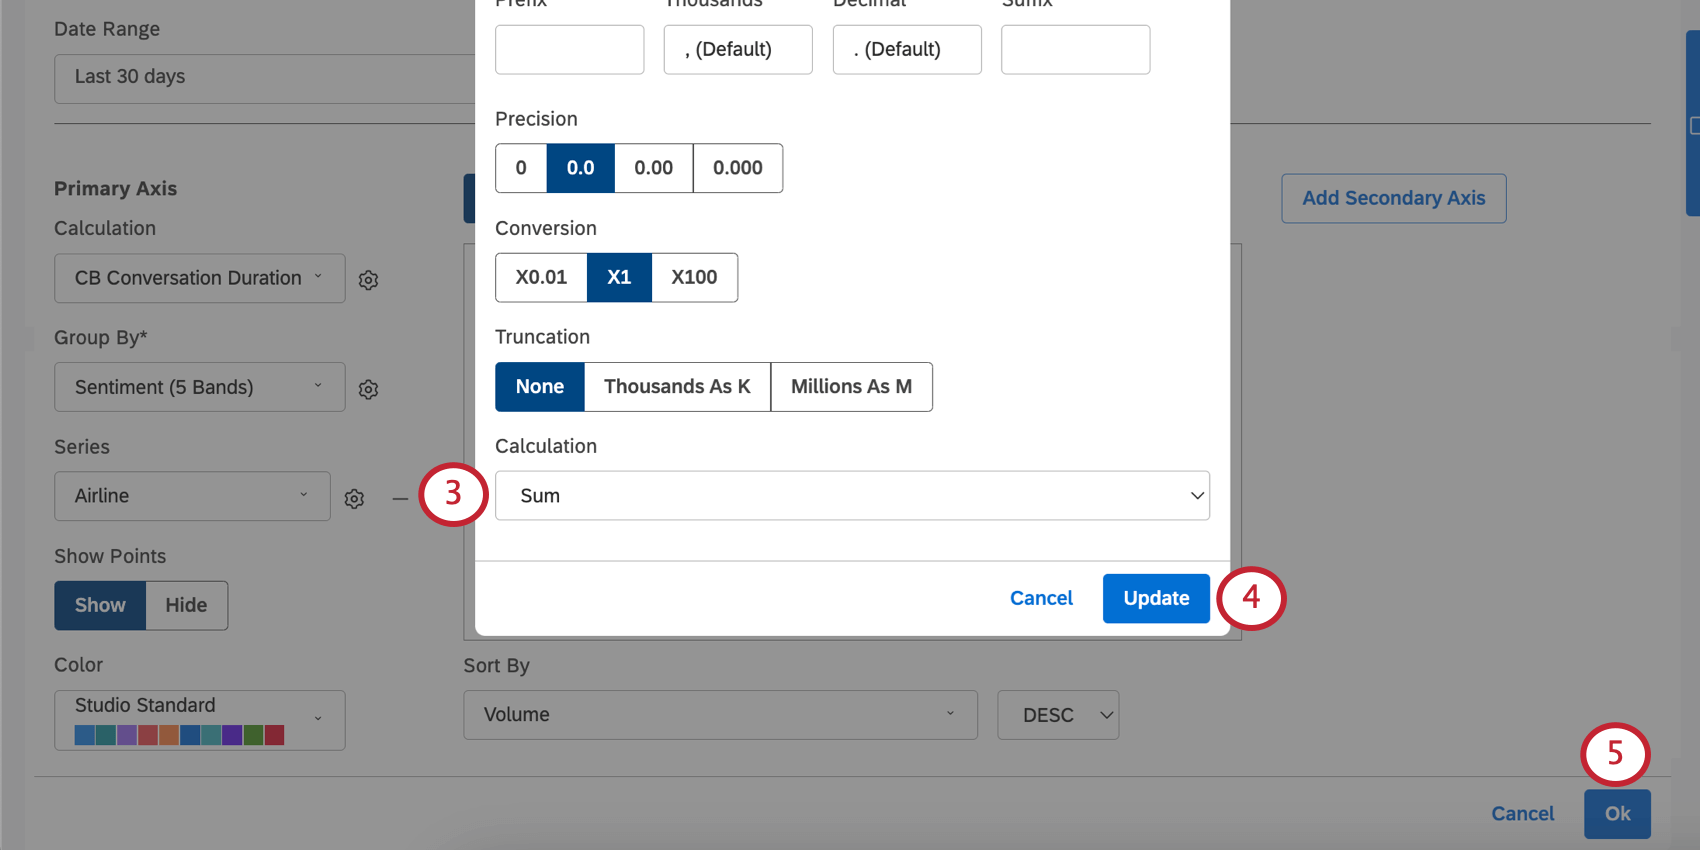This screenshot has width=1700, height=850.
Task: Click Add Secondary Axis
Action: coord(1393,198)
